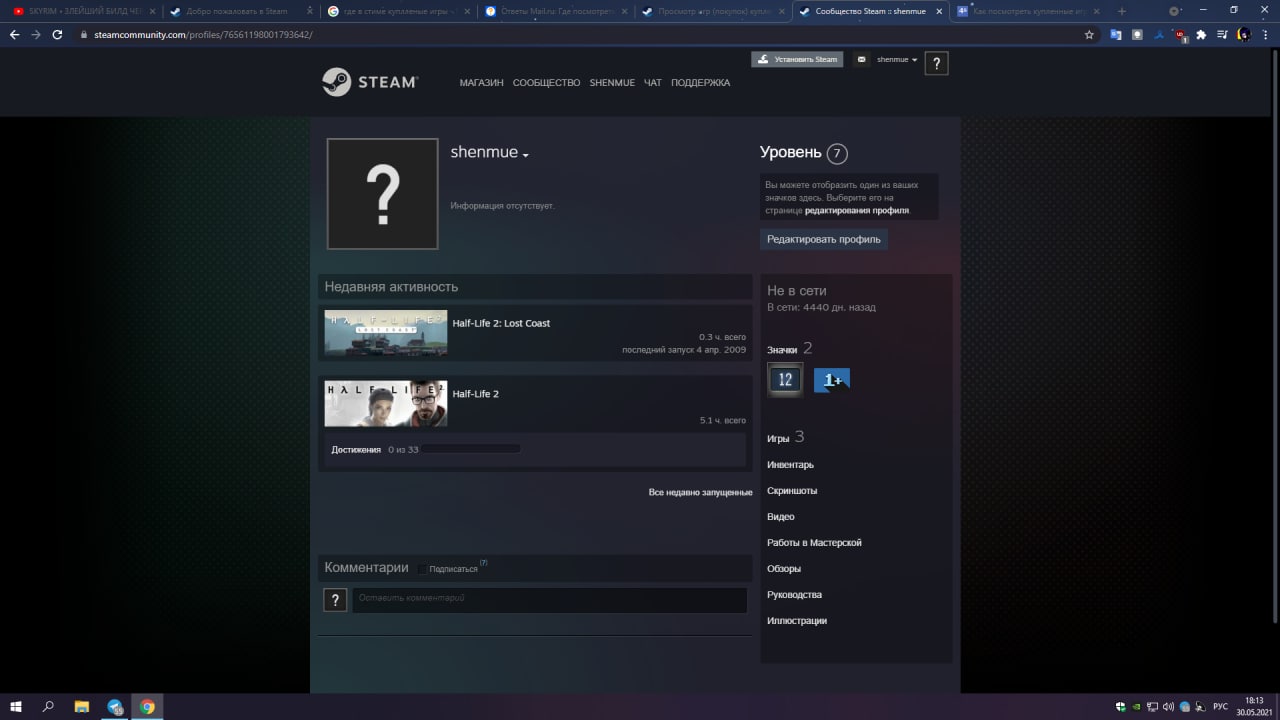Click the Half-Life 2 achievements progress bar
1280x720 pixels.
(471, 450)
